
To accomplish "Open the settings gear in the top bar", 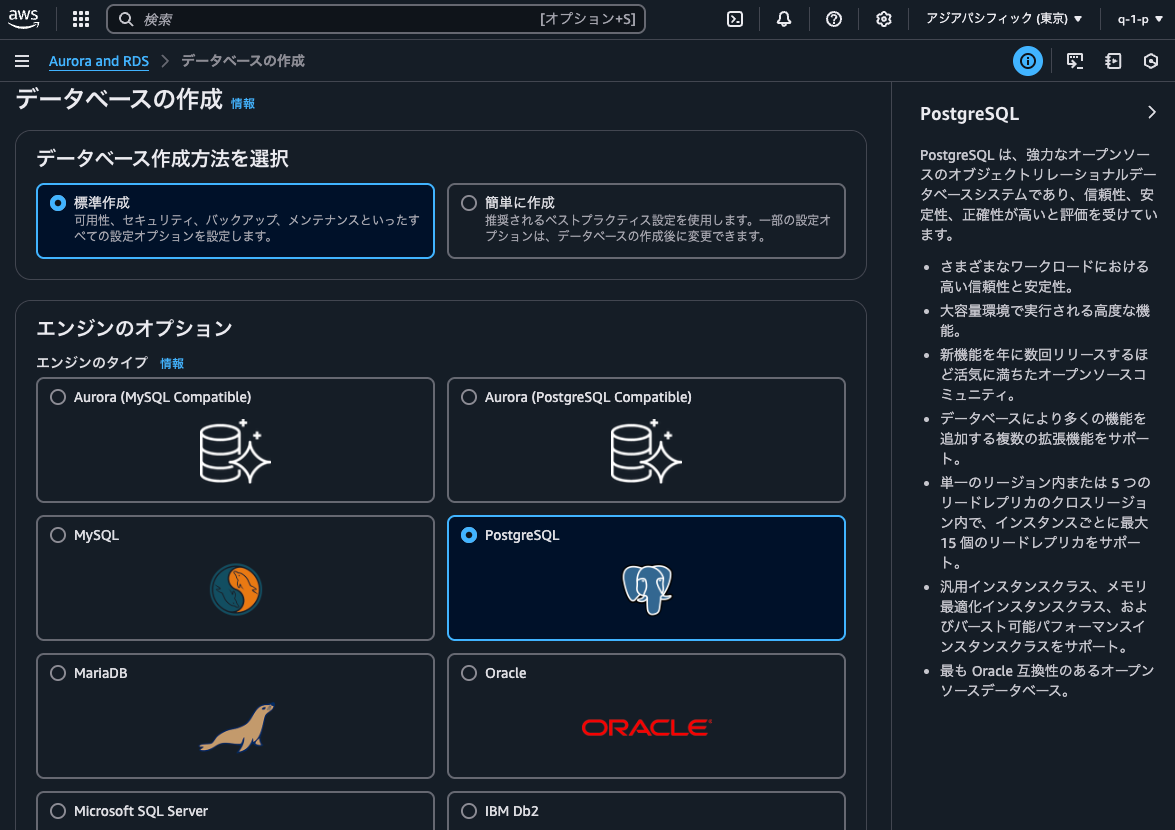I will click(x=884, y=19).
